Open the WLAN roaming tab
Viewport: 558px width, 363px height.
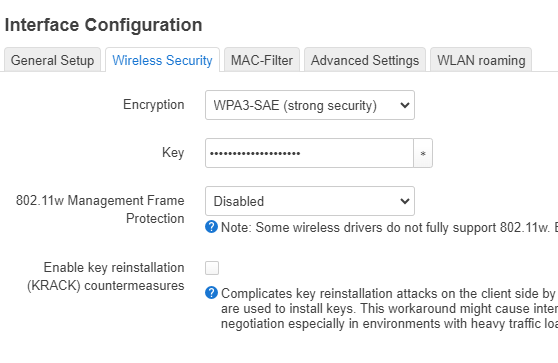pyautogui.click(x=481, y=60)
